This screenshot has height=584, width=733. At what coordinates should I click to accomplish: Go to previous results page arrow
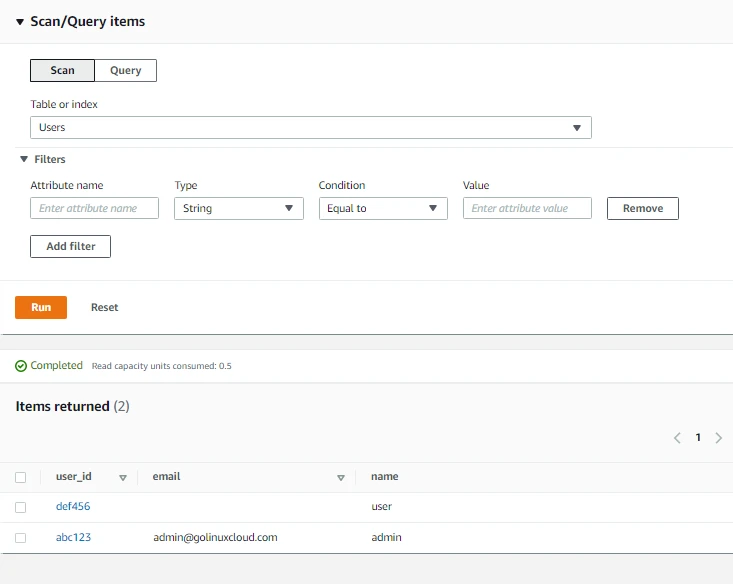click(x=677, y=438)
